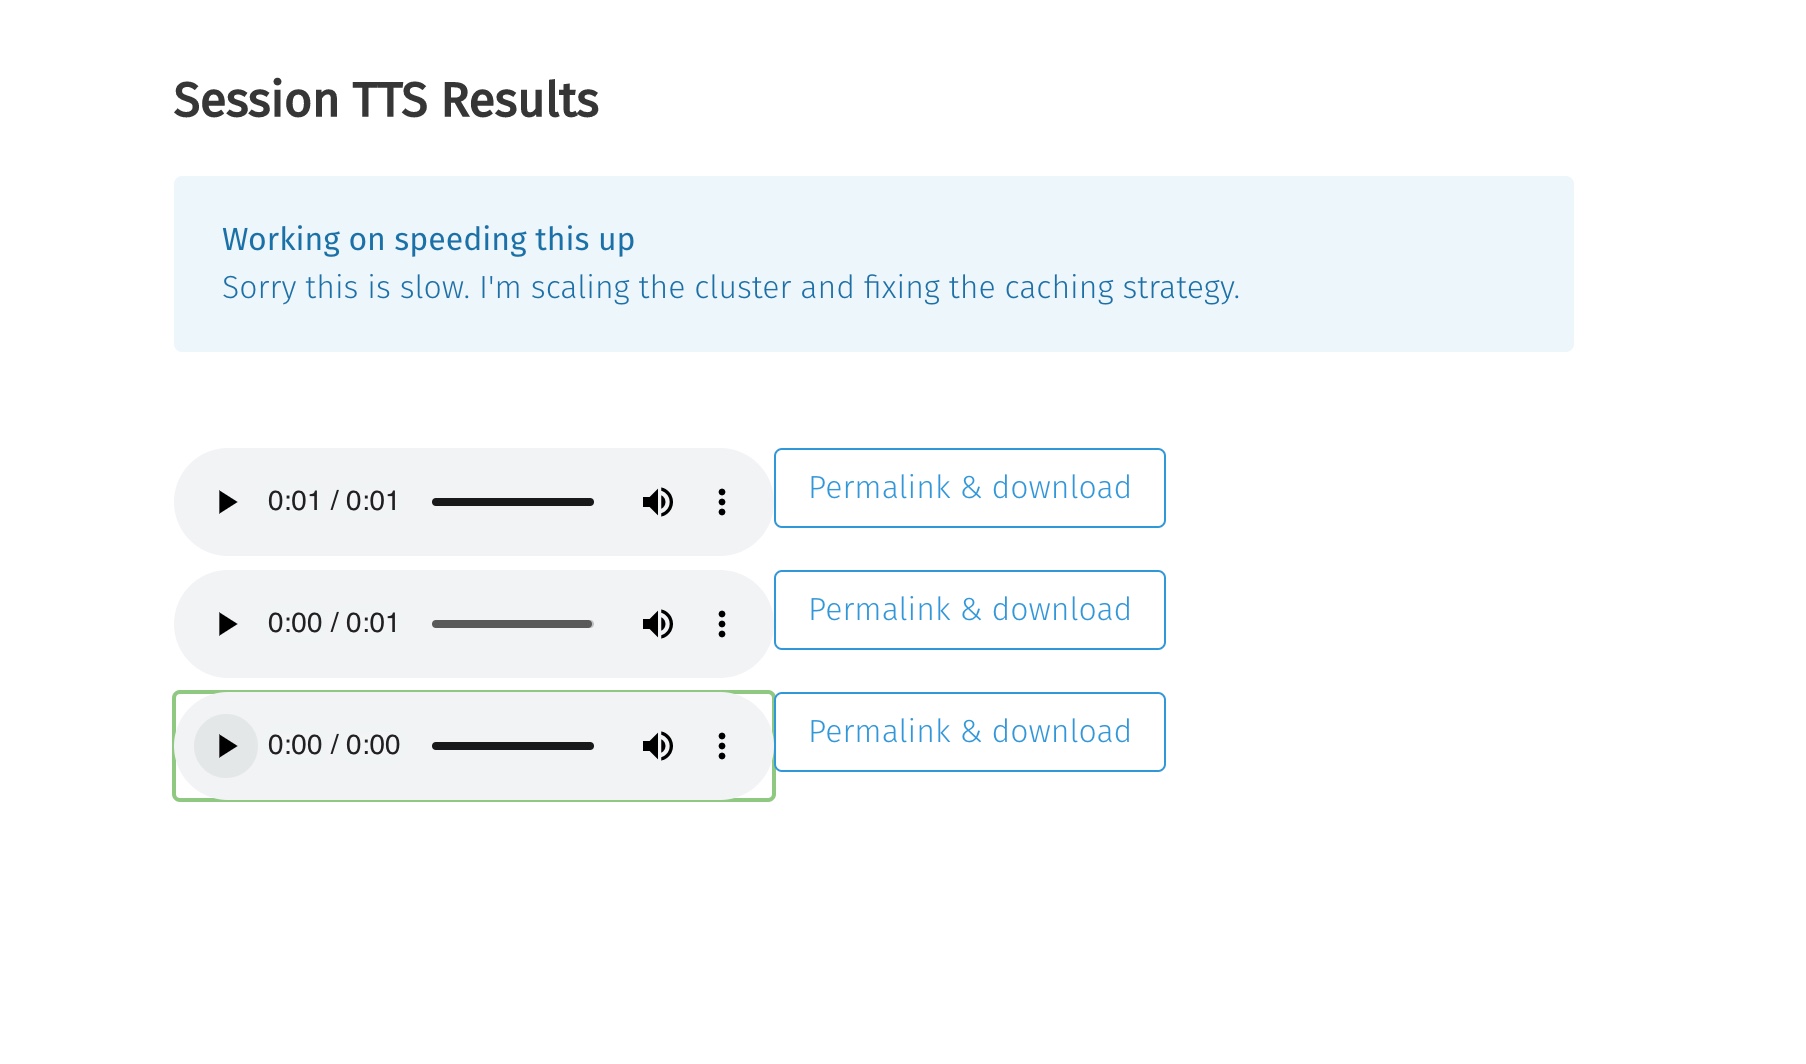
Task: Open more options for third audio player
Action: (x=722, y=746)
